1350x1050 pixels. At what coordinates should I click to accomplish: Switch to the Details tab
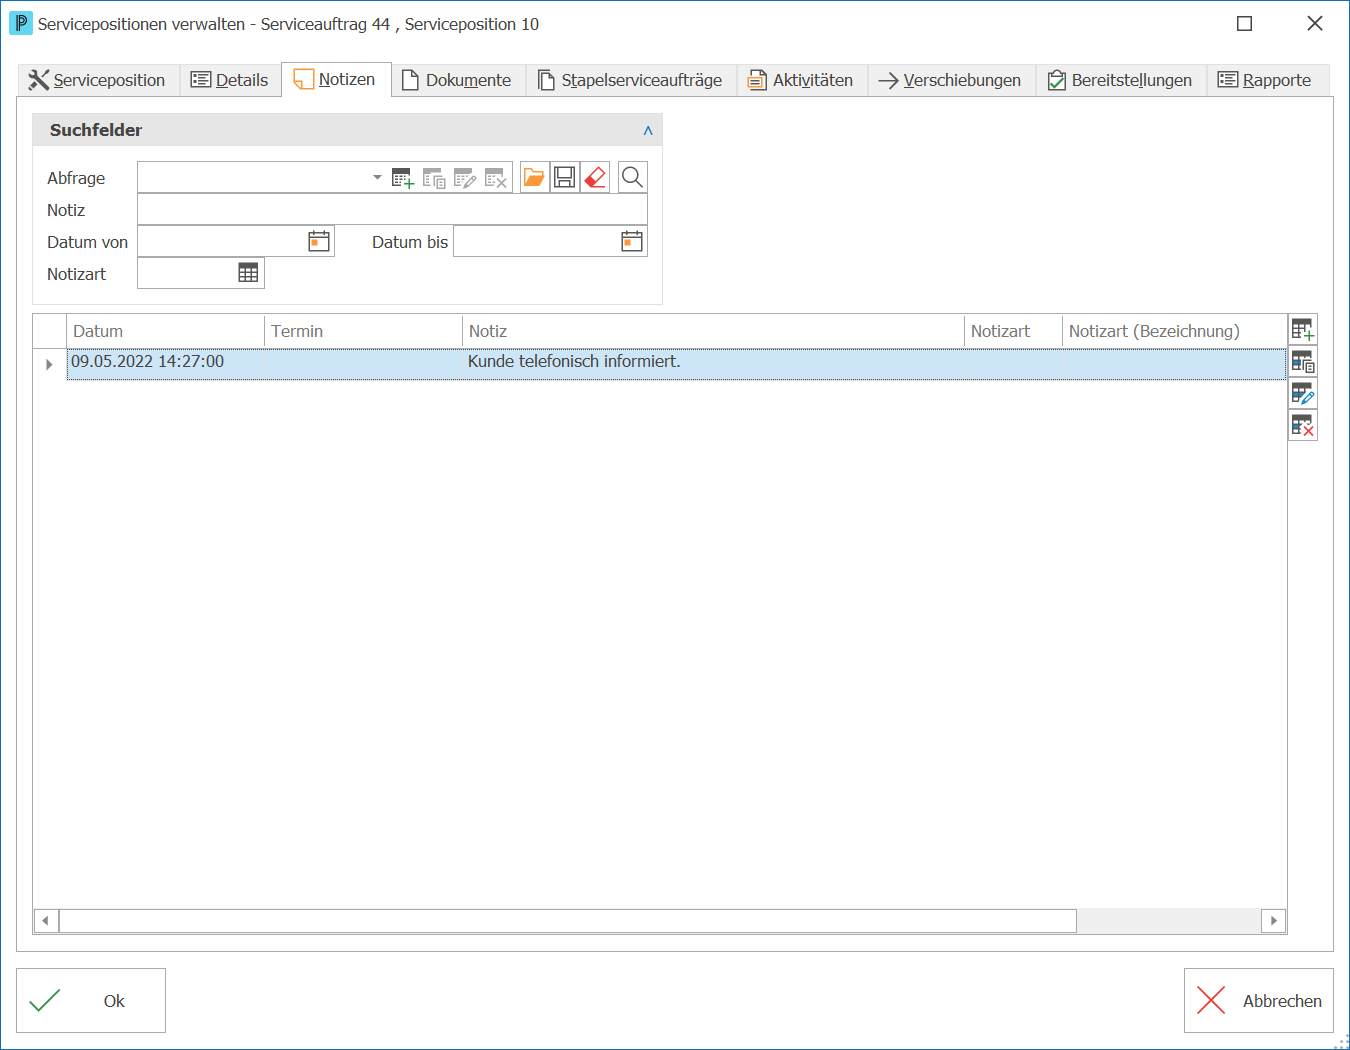coord(230,80)
